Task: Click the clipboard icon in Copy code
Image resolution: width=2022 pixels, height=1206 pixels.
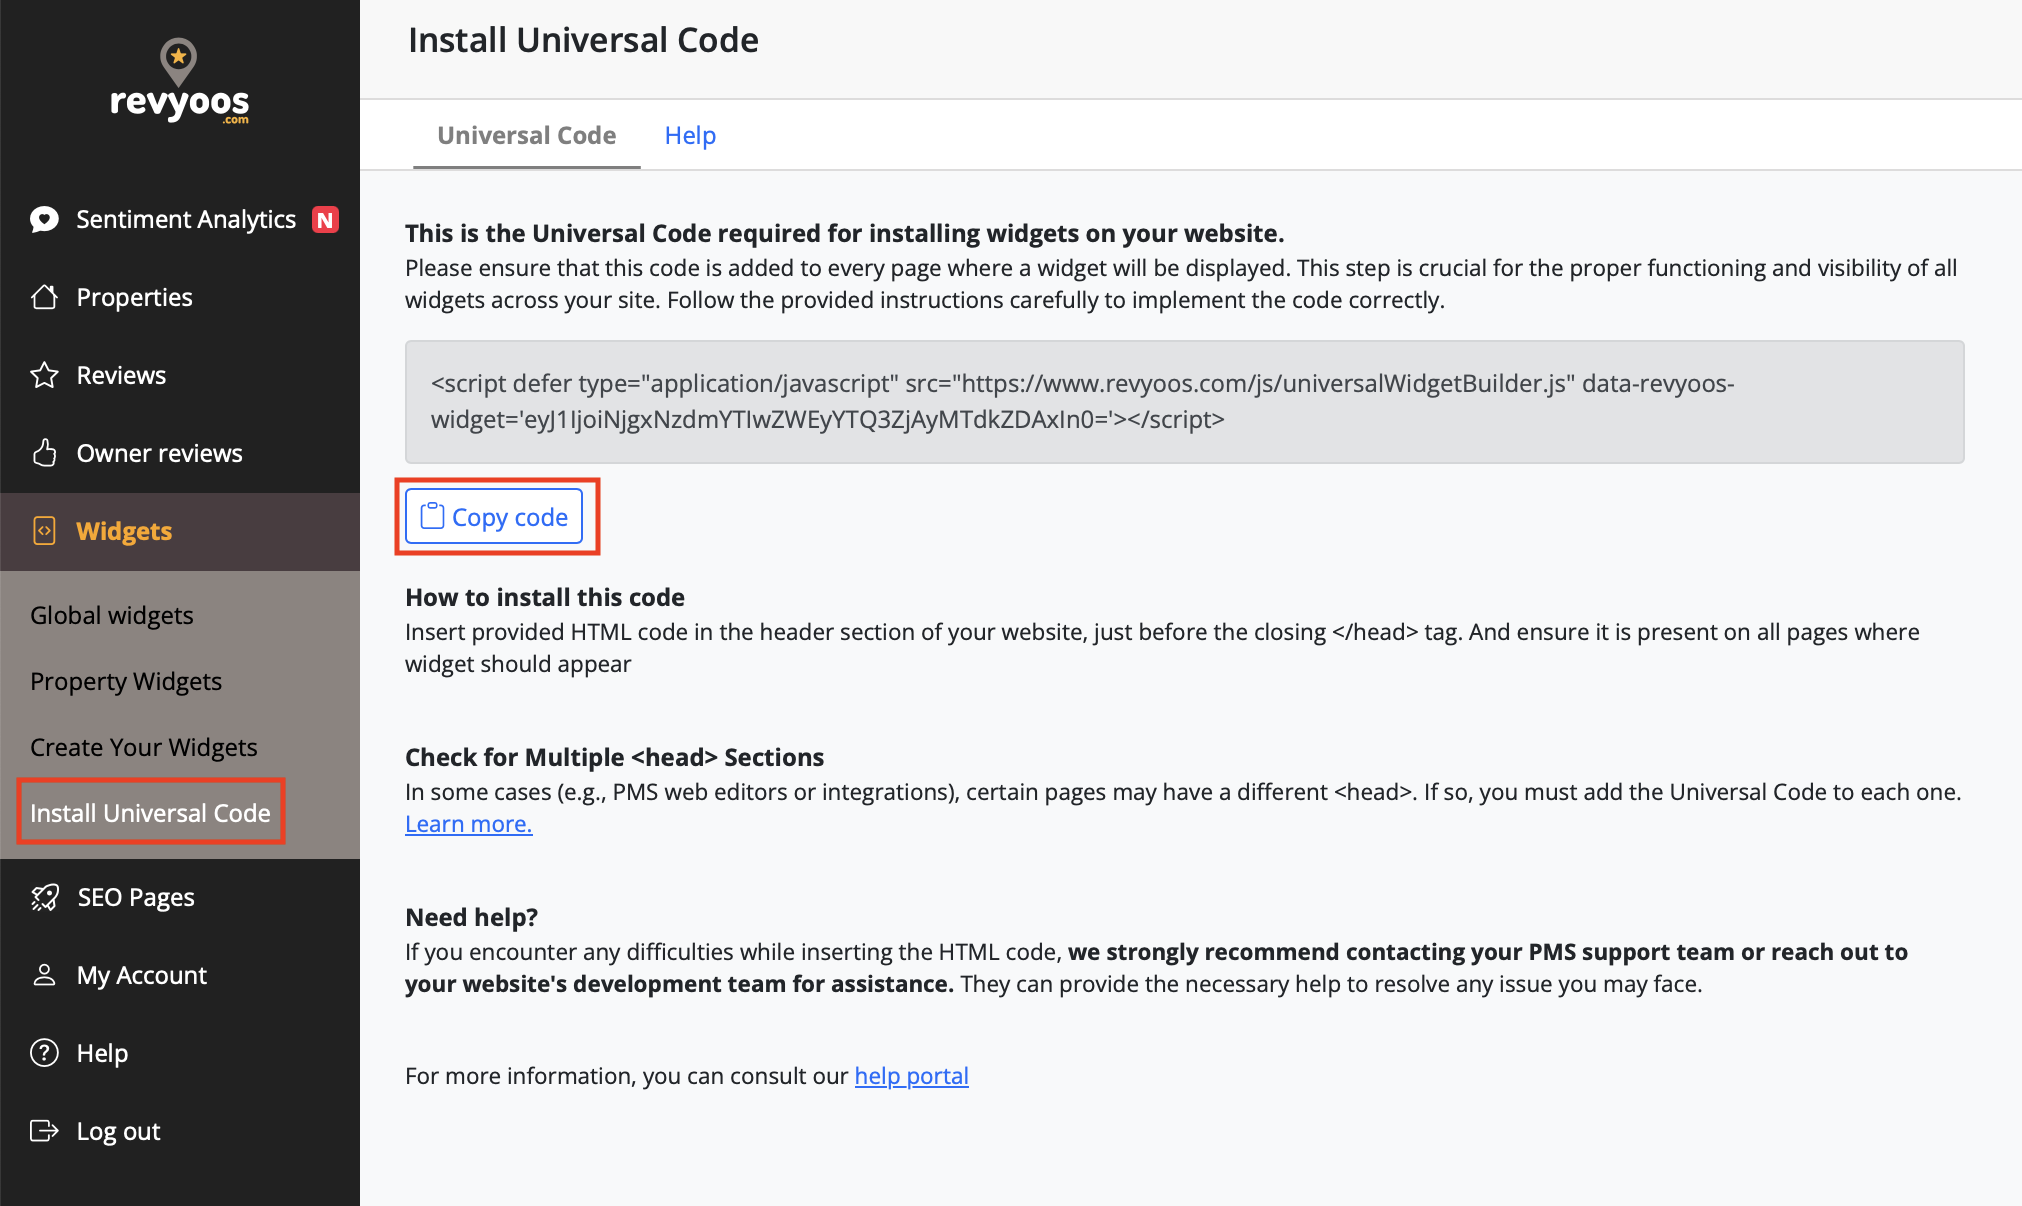Action: 432,516
